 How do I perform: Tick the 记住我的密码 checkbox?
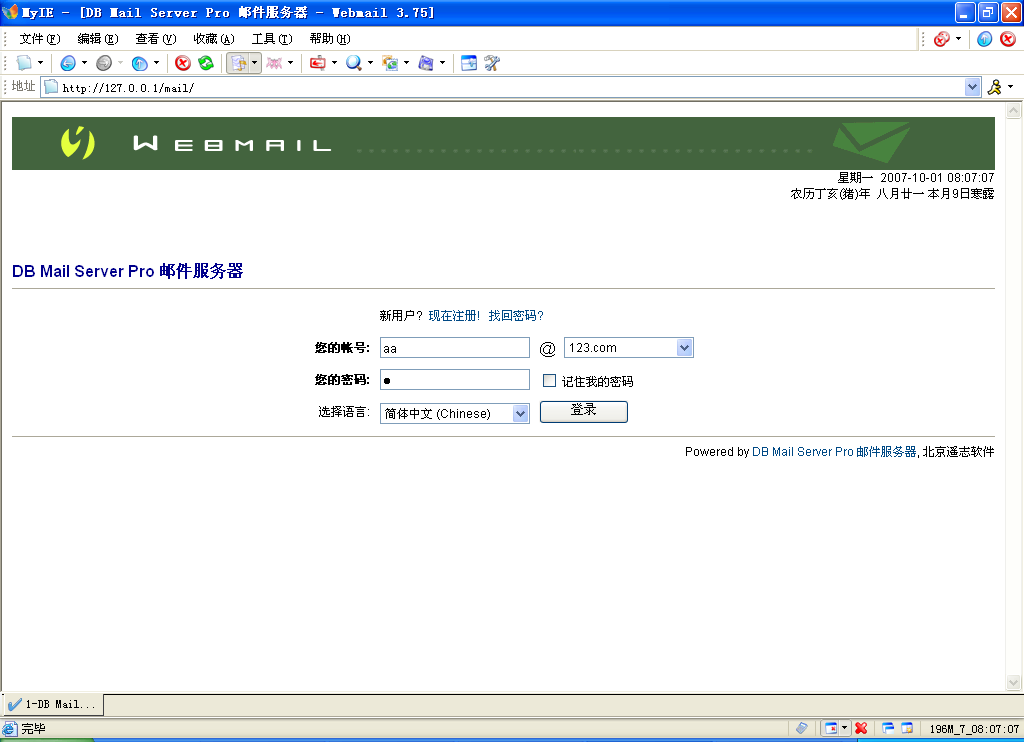pos(550,380)
